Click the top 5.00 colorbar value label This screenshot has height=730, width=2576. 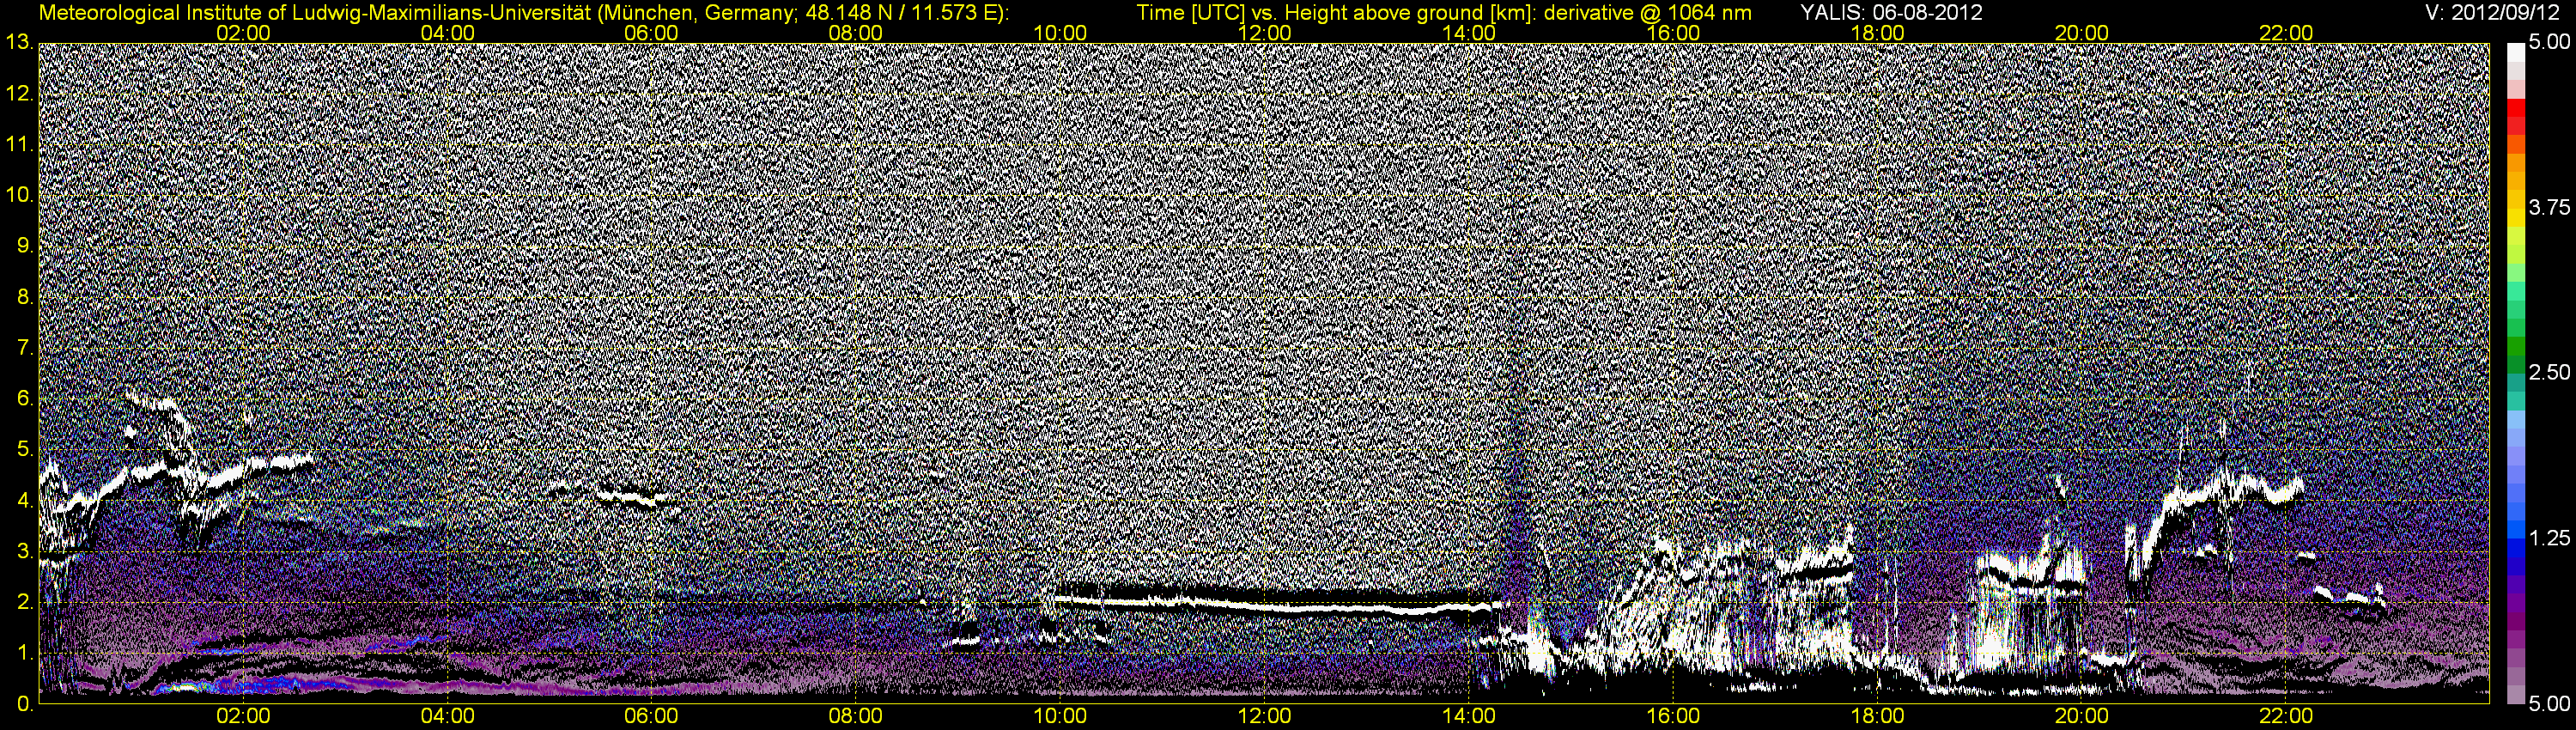[2549, 43]
